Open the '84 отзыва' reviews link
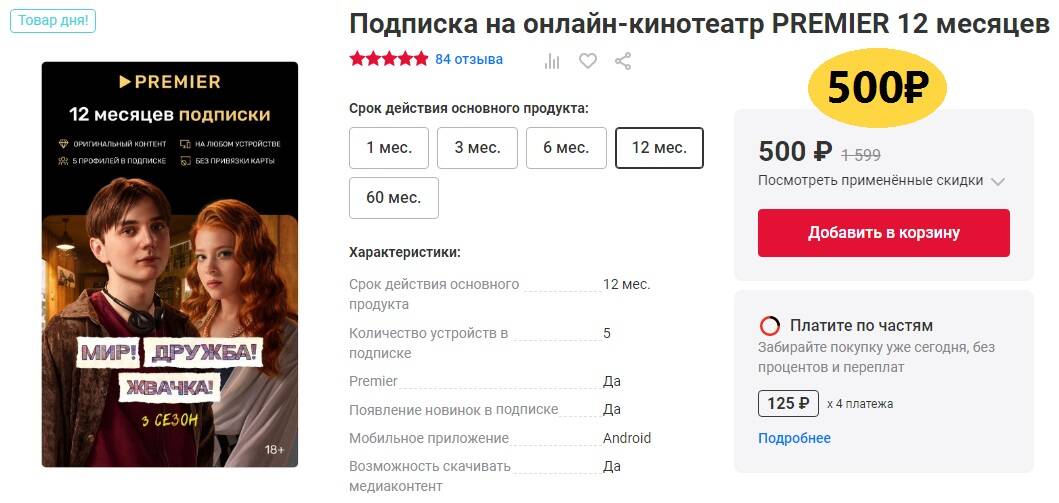 point(469,59)
